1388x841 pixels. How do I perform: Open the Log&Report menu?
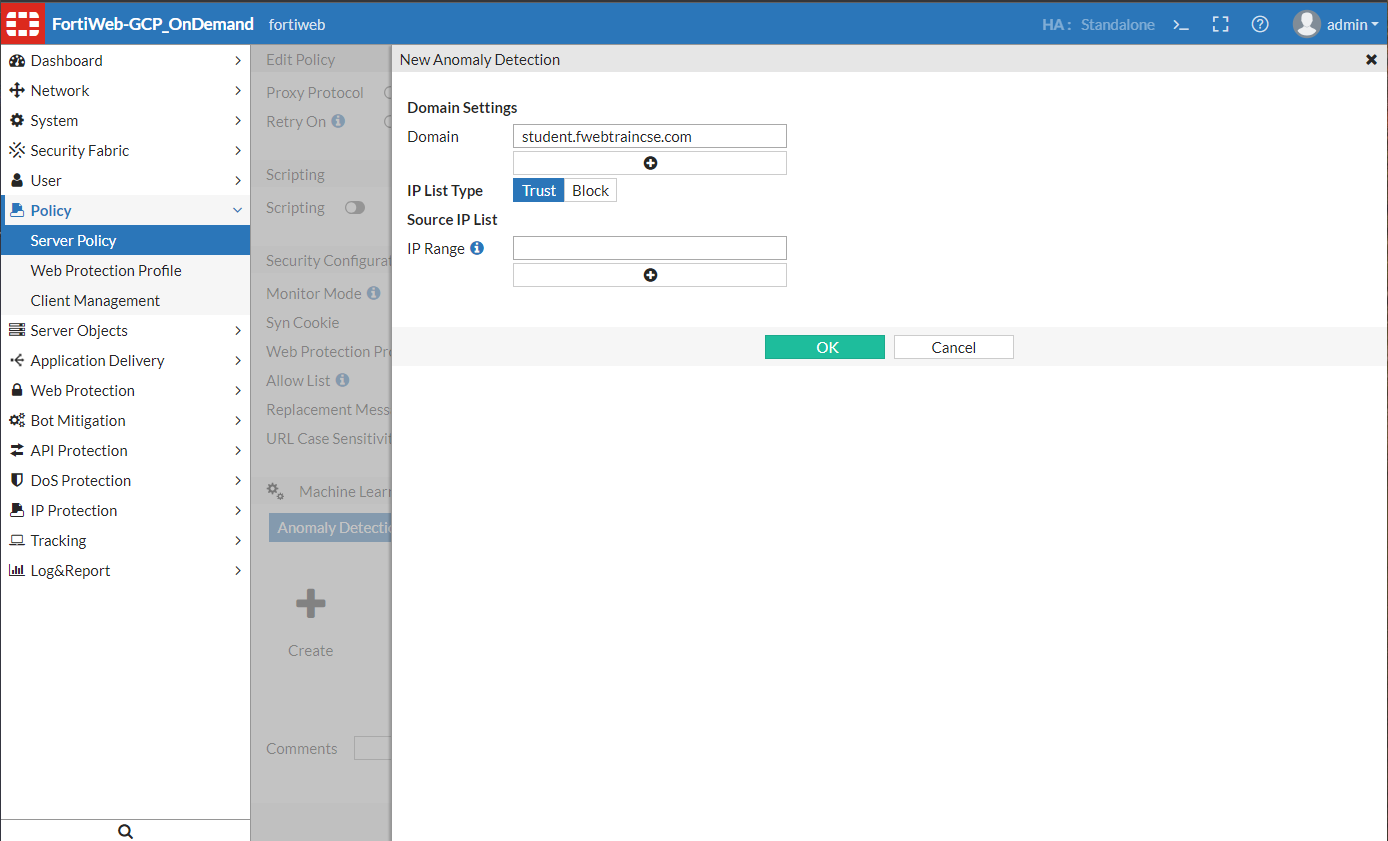pos(125,570)
